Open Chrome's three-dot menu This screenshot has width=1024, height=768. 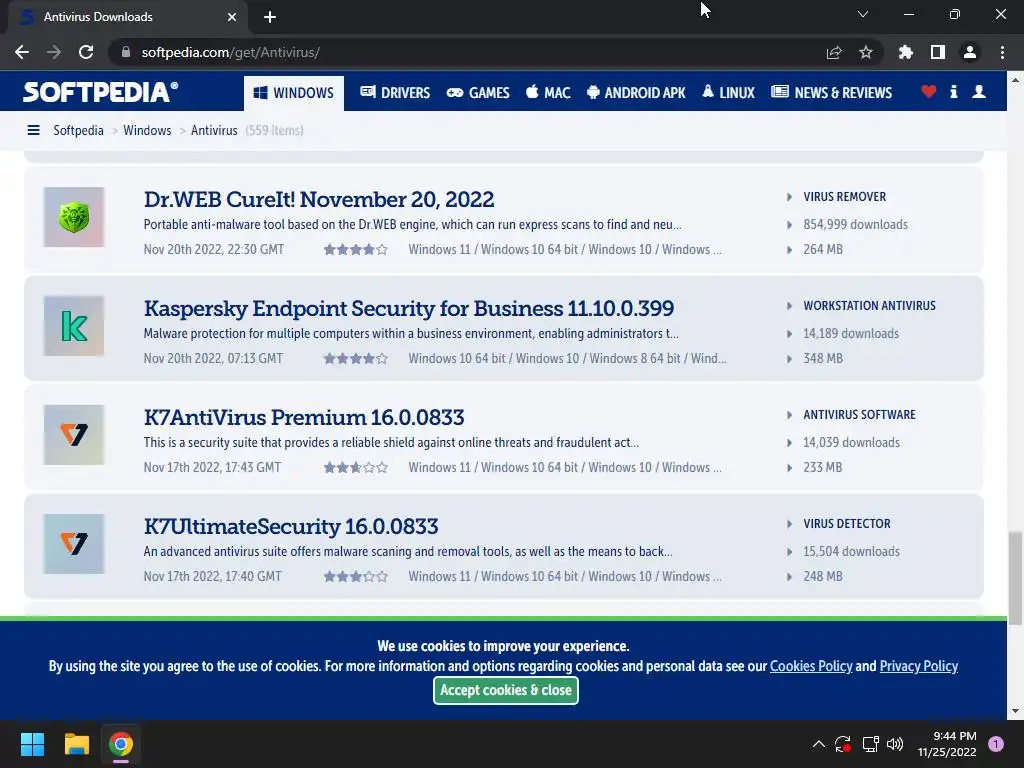point(1002,52)
